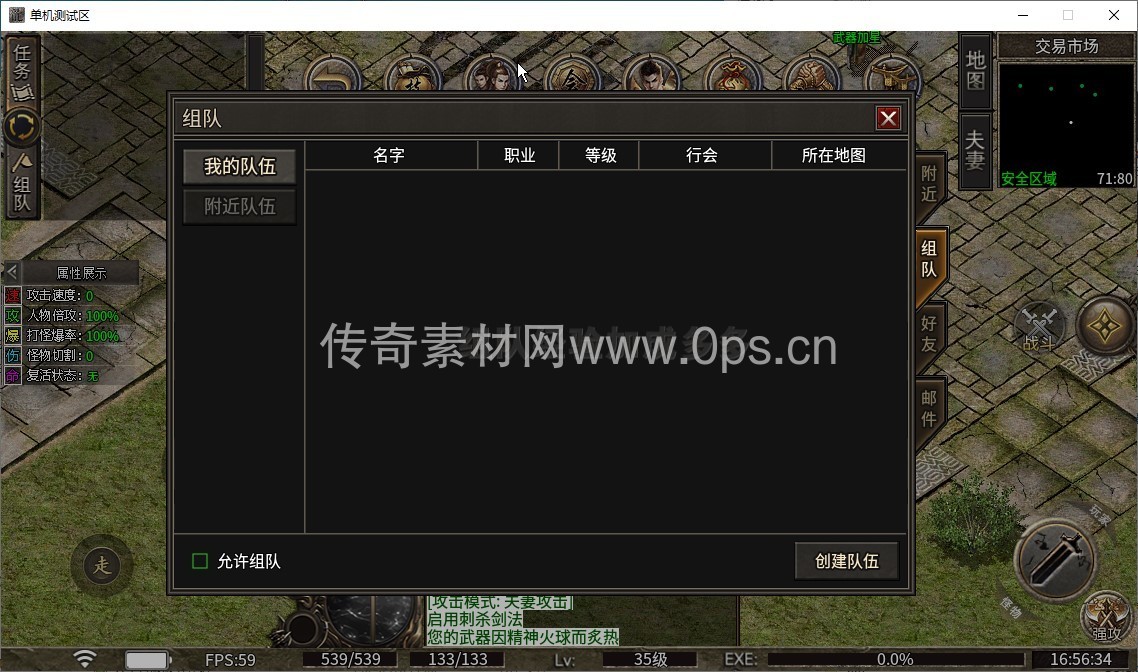1138x672 pixels.
Task: Click the 夫妻 button beside minimap
Action: coord(975,150)
